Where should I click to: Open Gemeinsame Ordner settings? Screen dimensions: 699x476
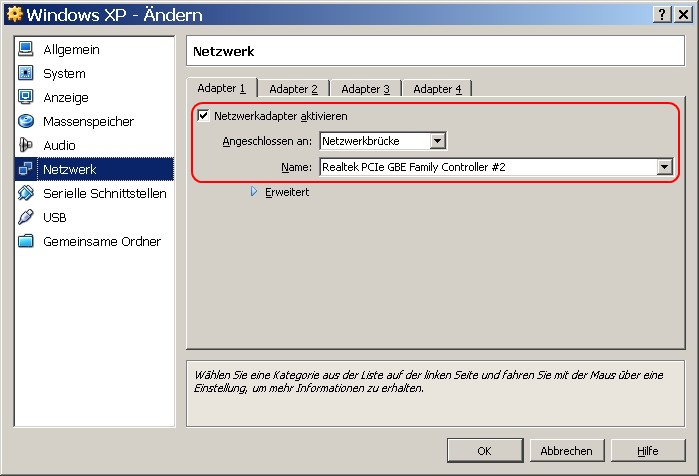pos(102,242)
